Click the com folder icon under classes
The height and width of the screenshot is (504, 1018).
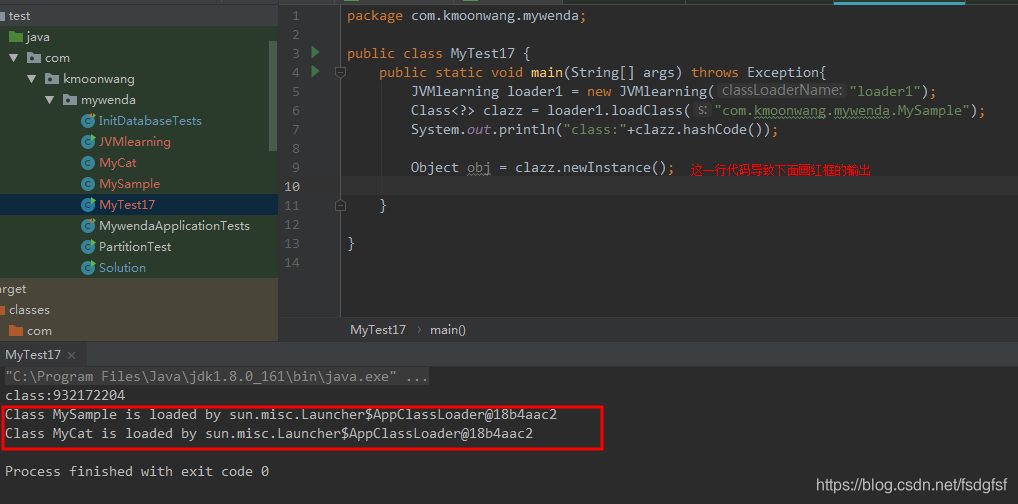[16, 331]
